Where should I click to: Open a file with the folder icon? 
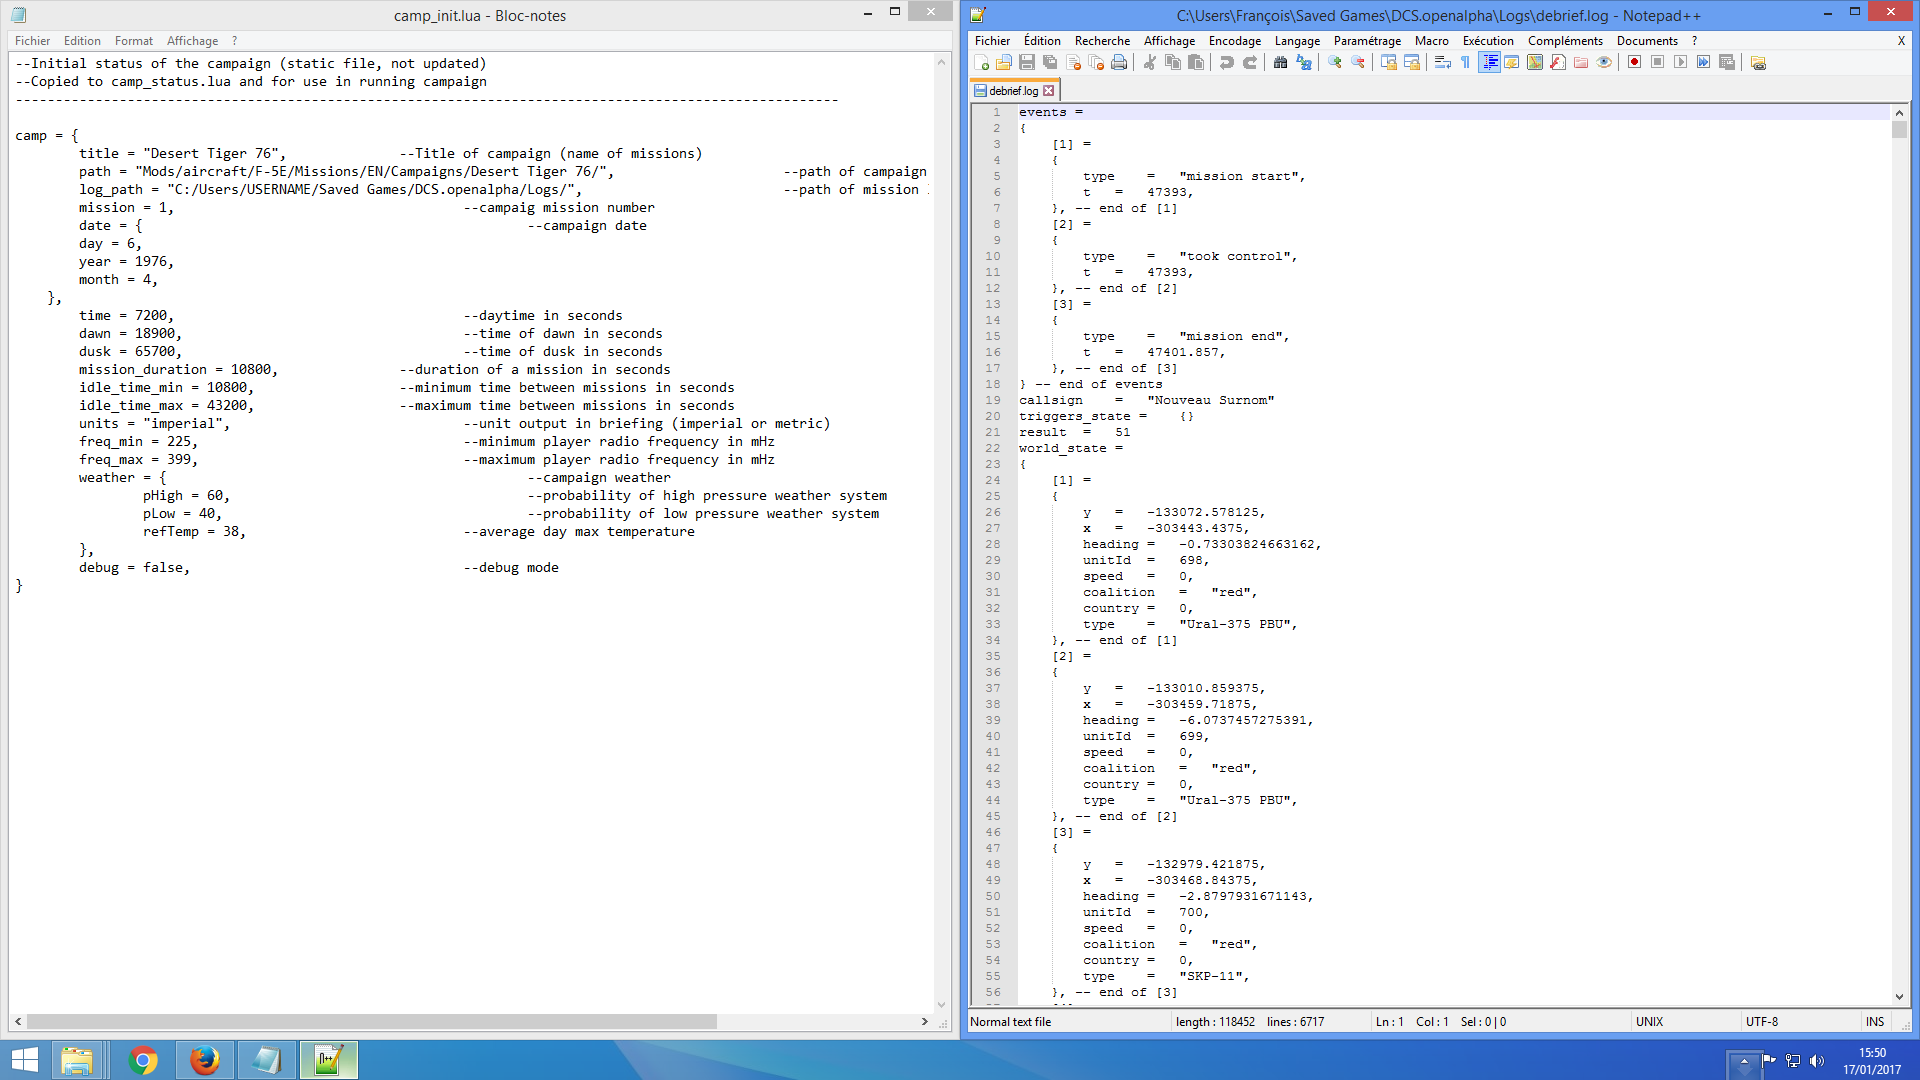1004,62
